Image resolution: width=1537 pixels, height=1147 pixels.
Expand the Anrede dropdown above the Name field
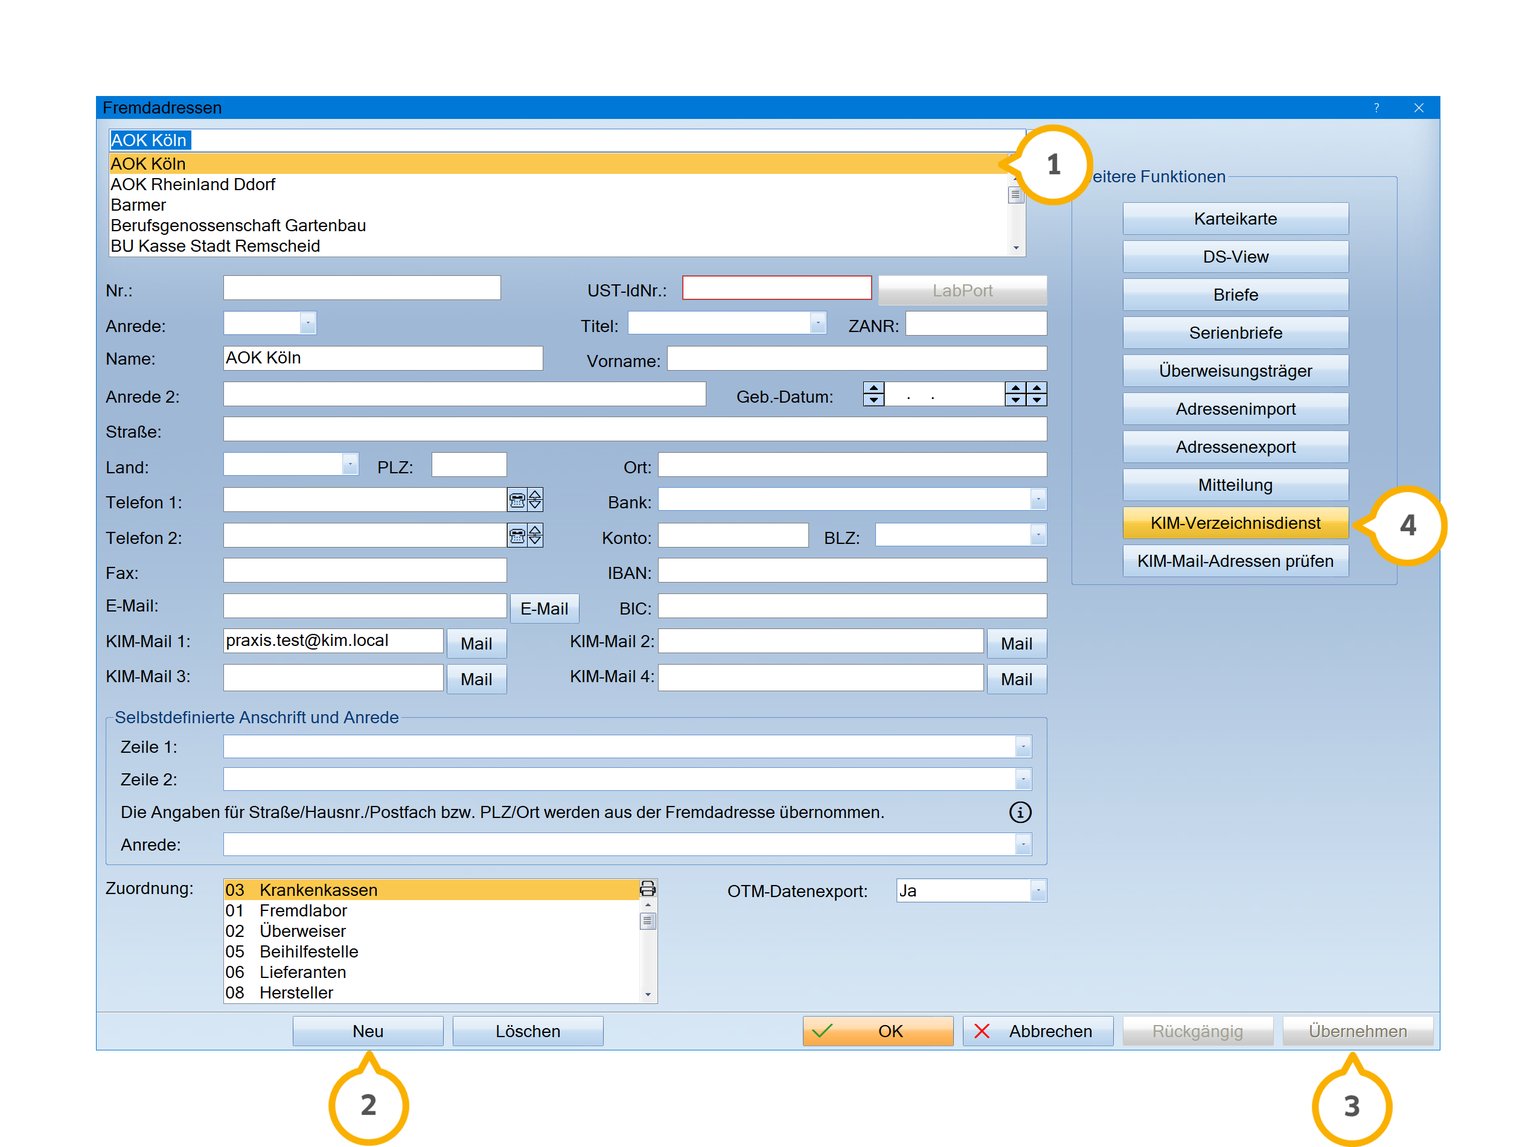tap(308, 323)
